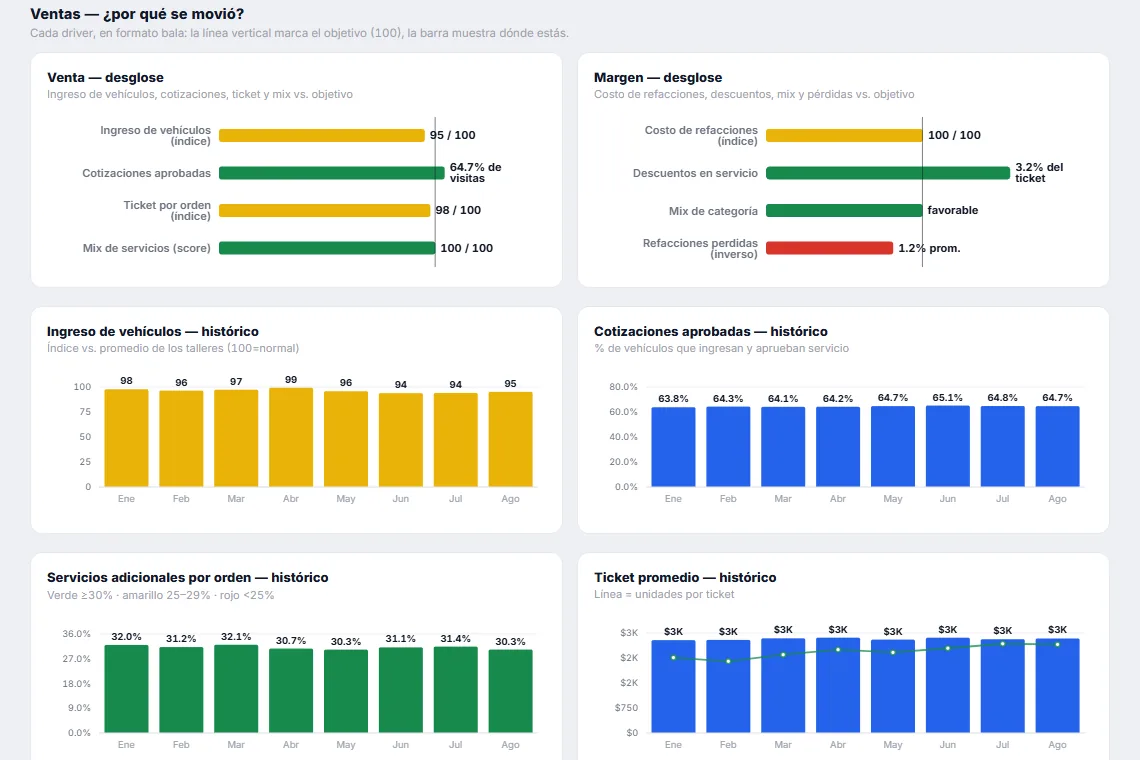1140x760 pixels.
Task: Click the "100 / 100" label beside Costo de refacciones
Action: [954, 135]
